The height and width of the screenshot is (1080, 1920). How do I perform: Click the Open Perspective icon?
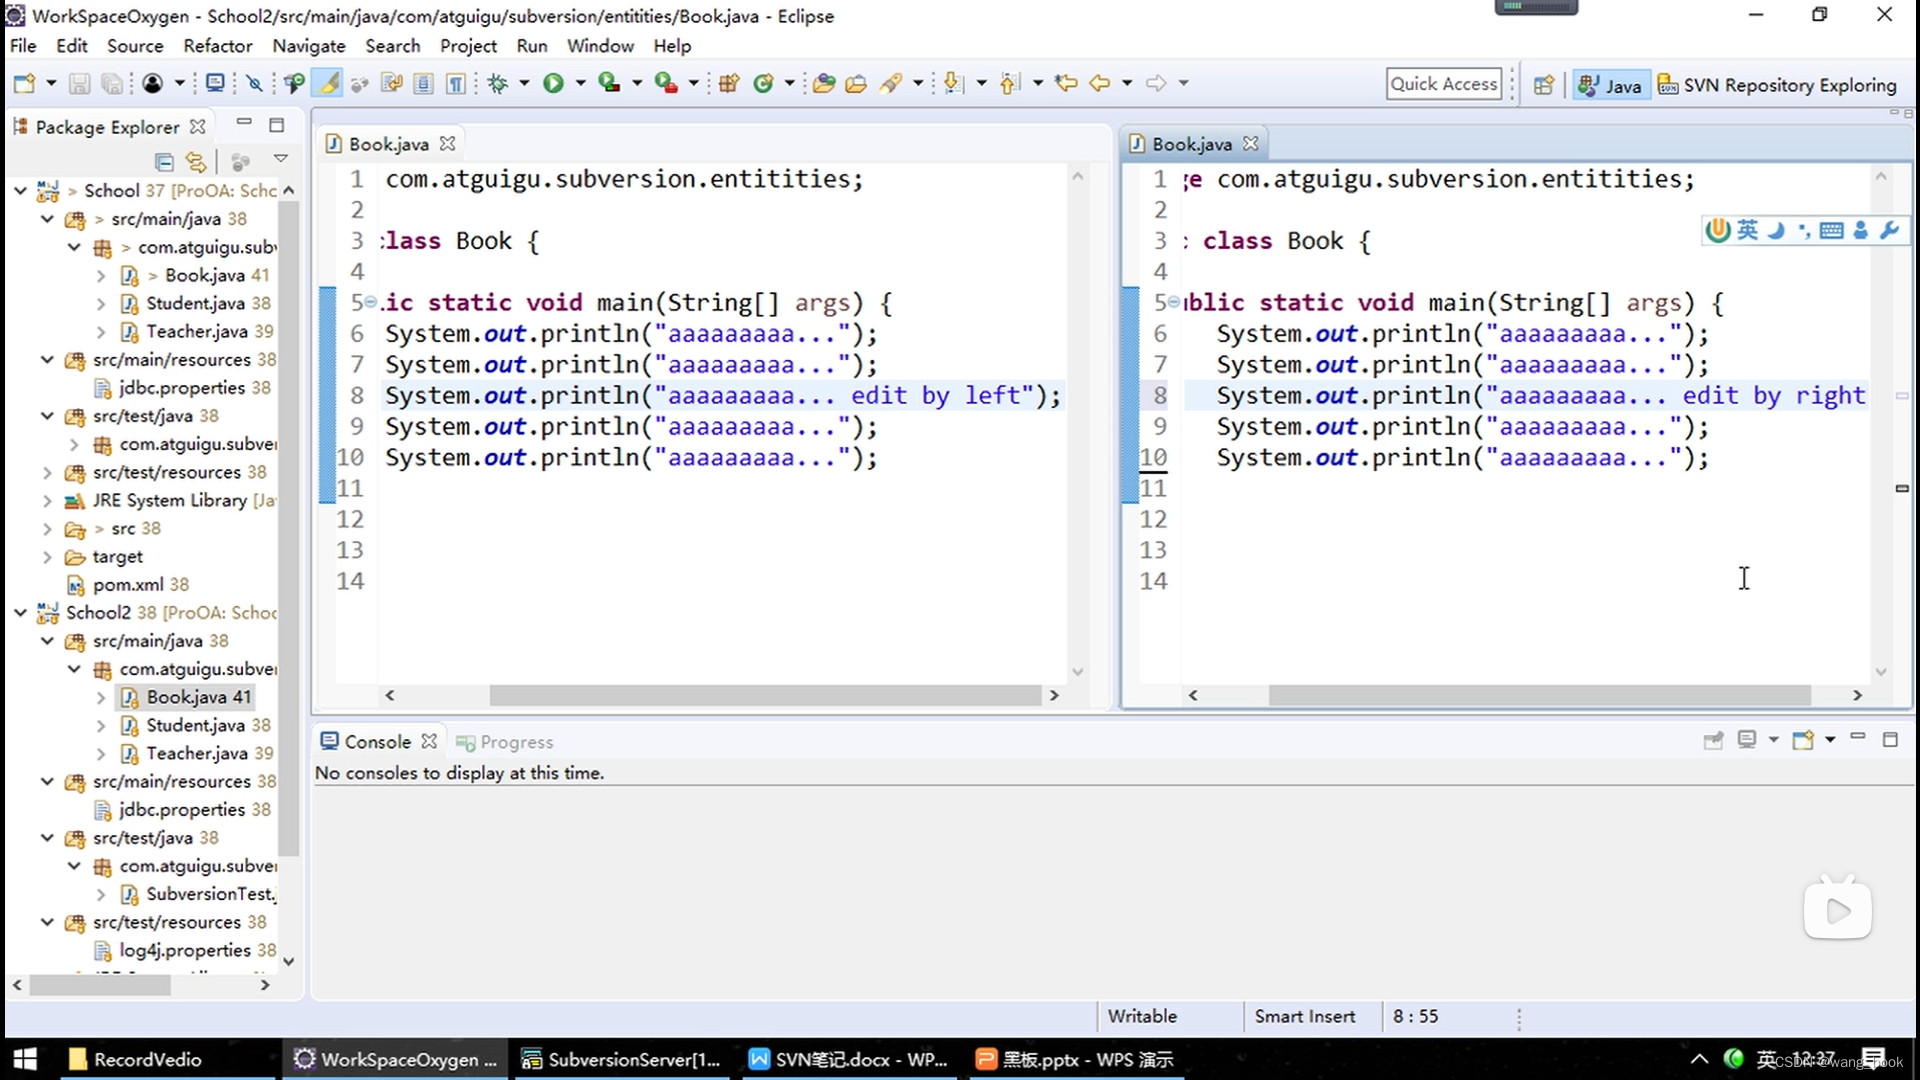(1544, 85)
